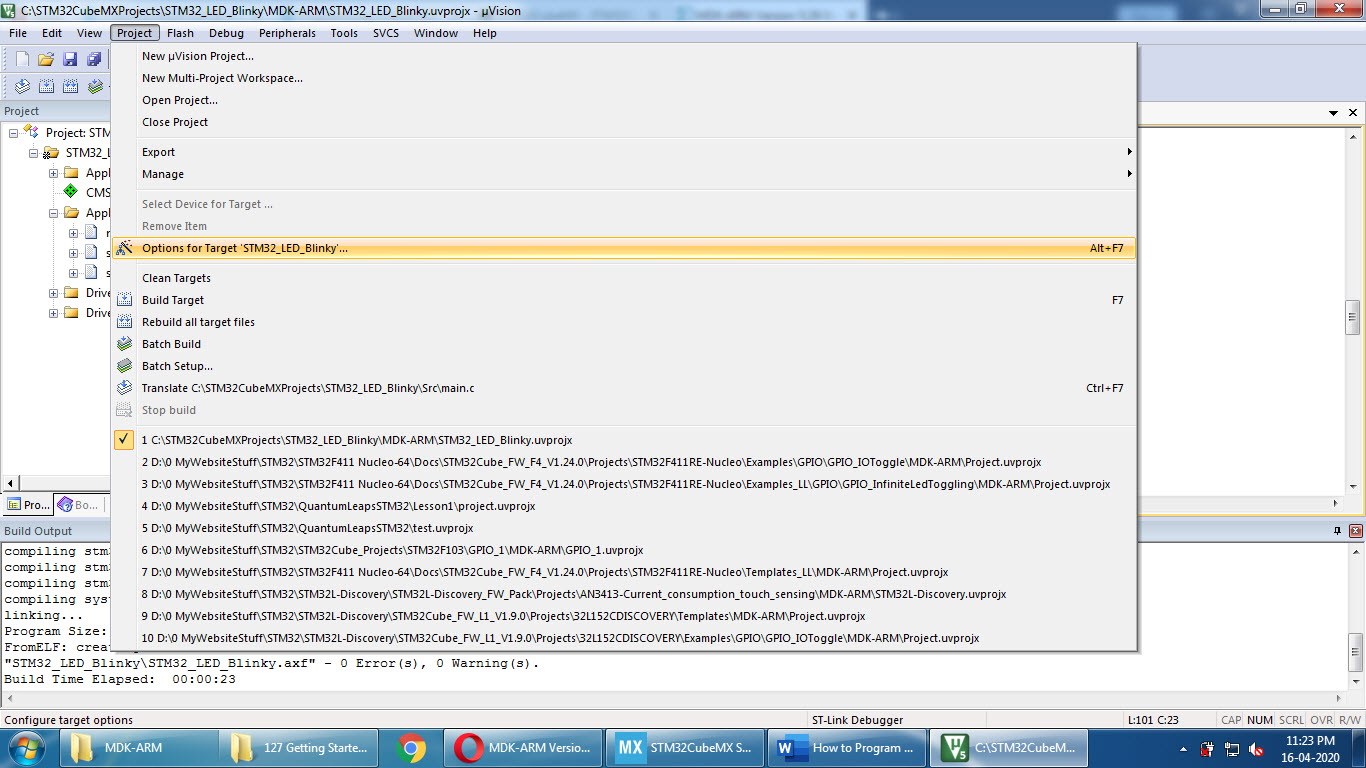1366x768 pixels.
Task: Click the Options for Target wand icon
Action: click(124, 248)
